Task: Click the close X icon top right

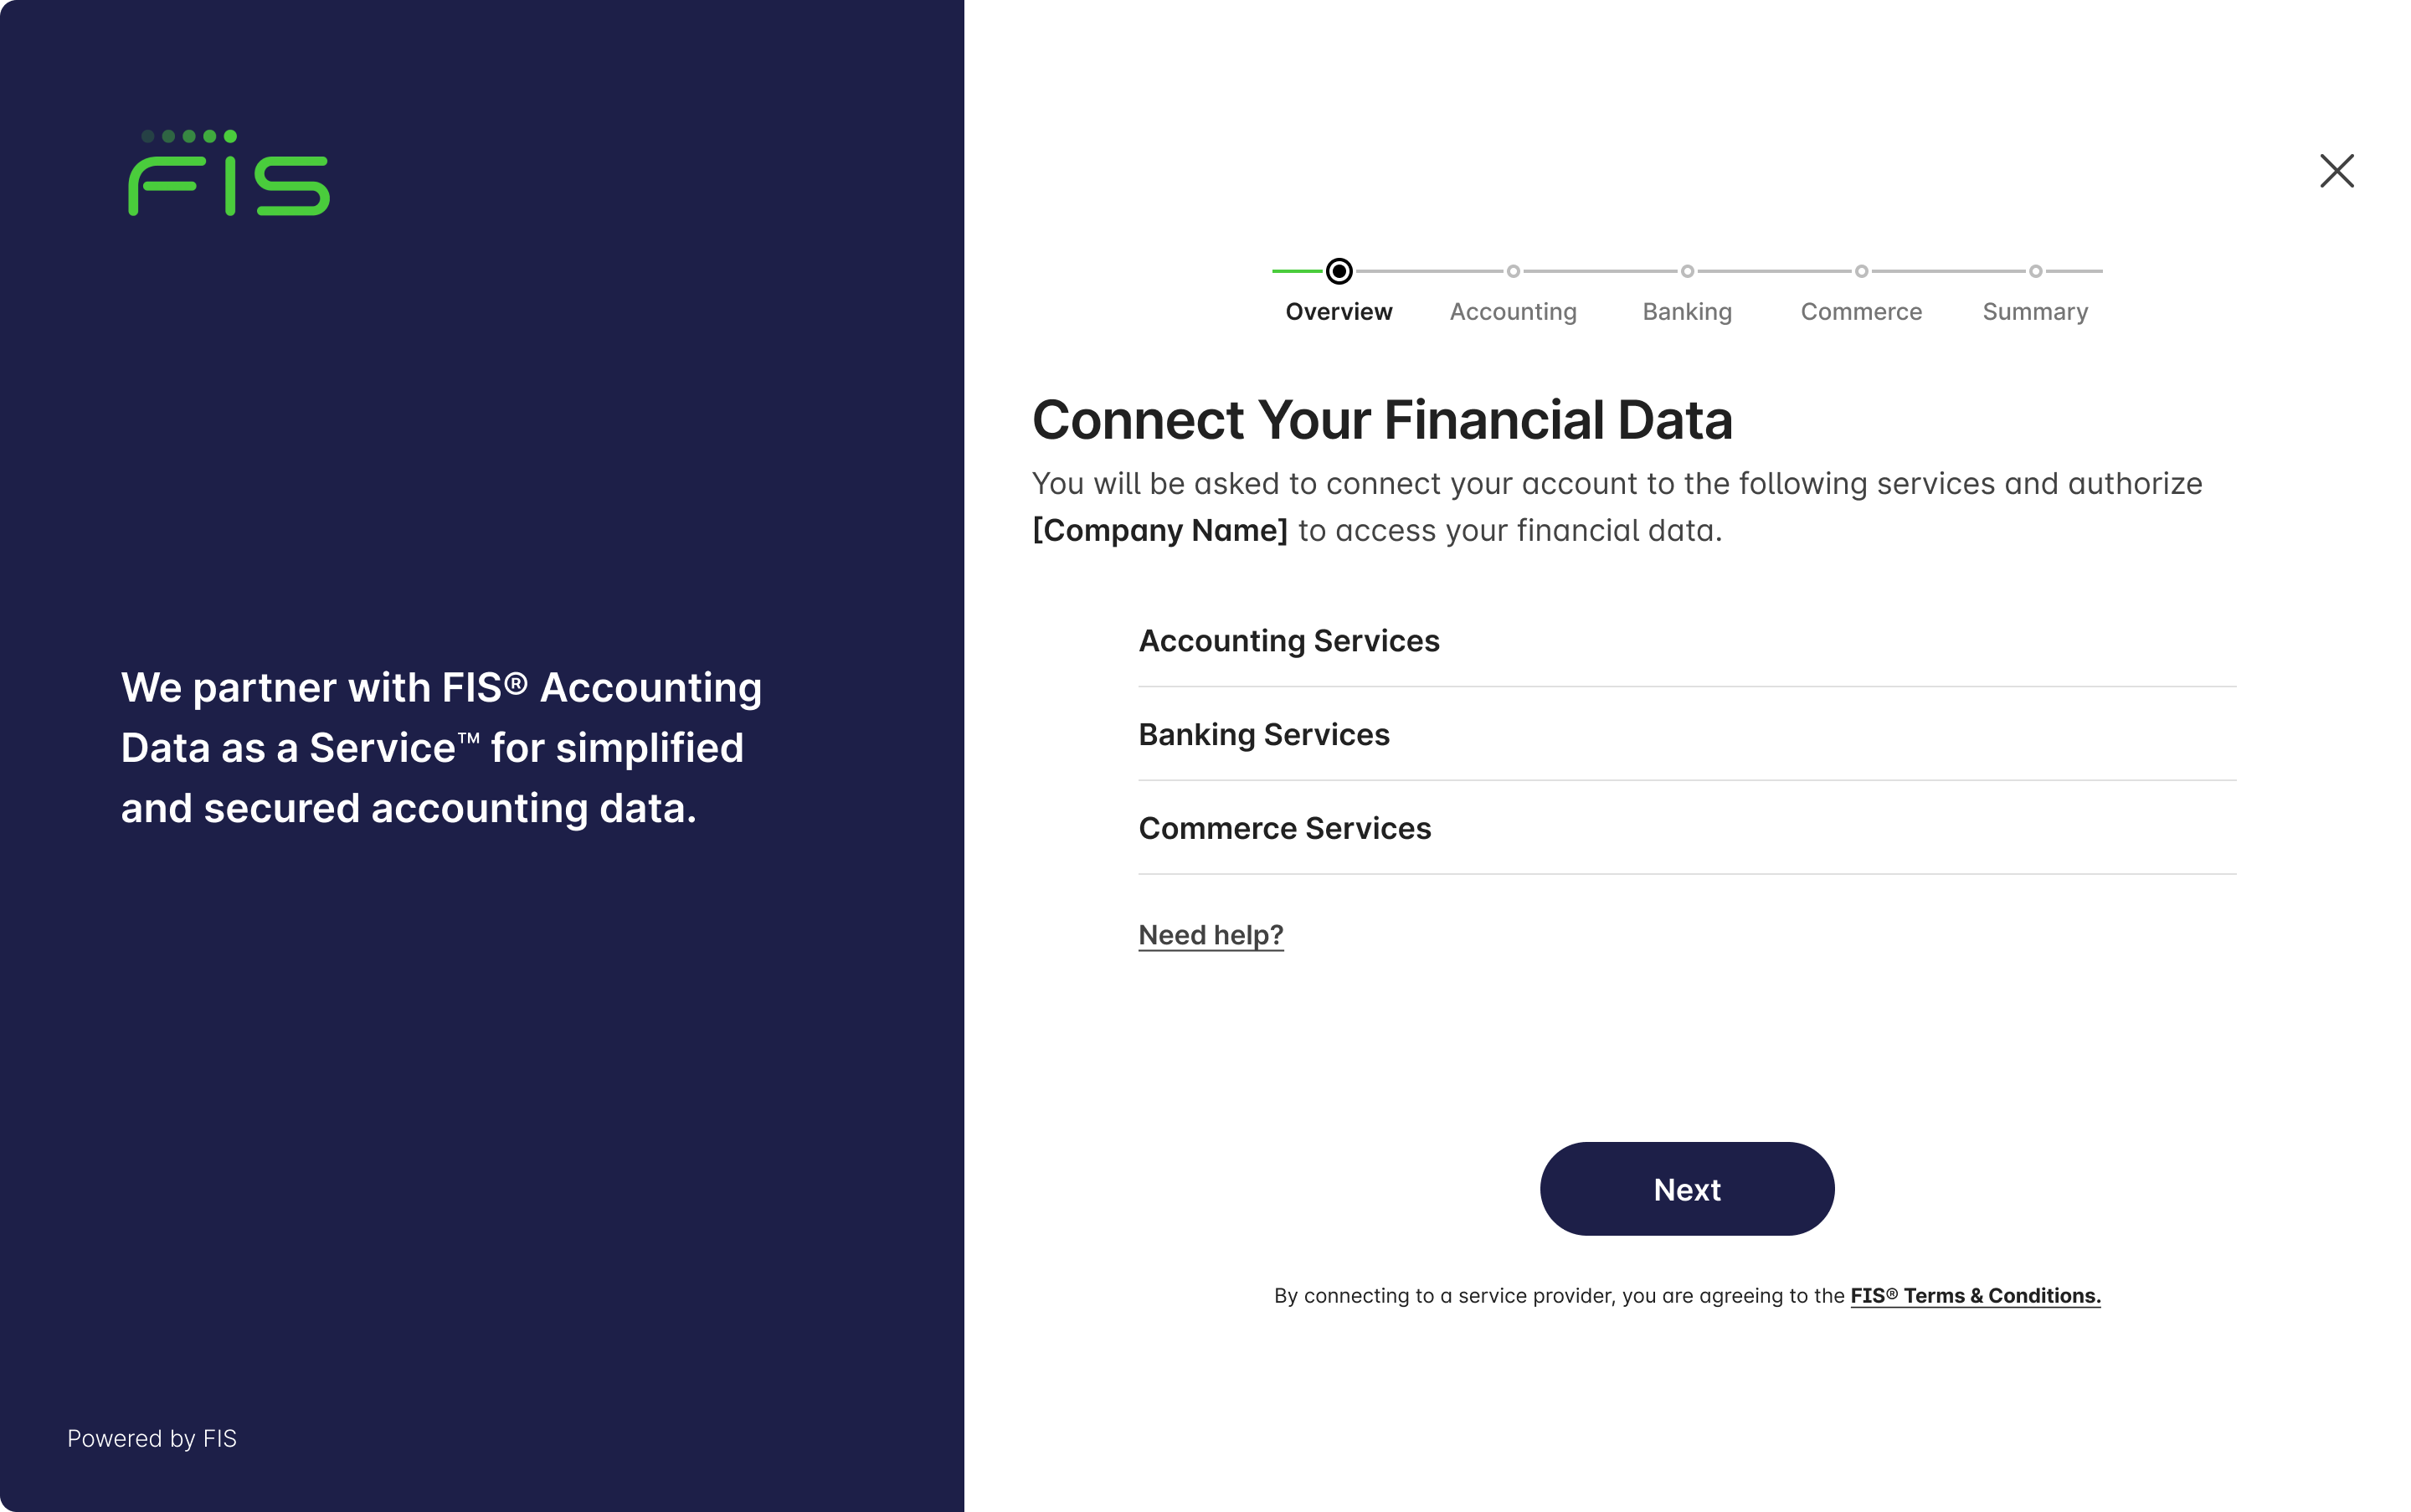Action: 2338,169
